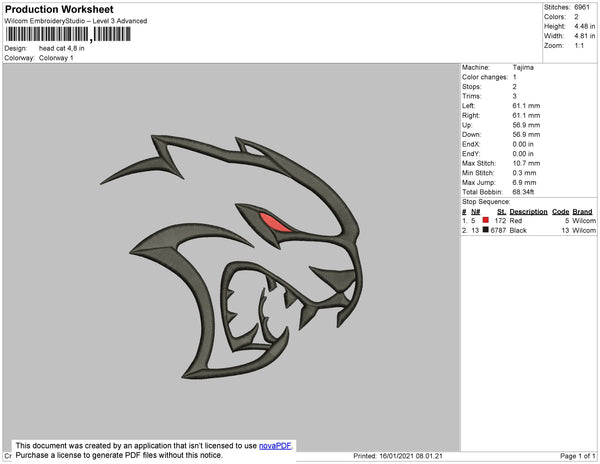The image size is (600, 464).
Task: Select Total Bobbin value '68.34ft'
Action: point(523,192)
